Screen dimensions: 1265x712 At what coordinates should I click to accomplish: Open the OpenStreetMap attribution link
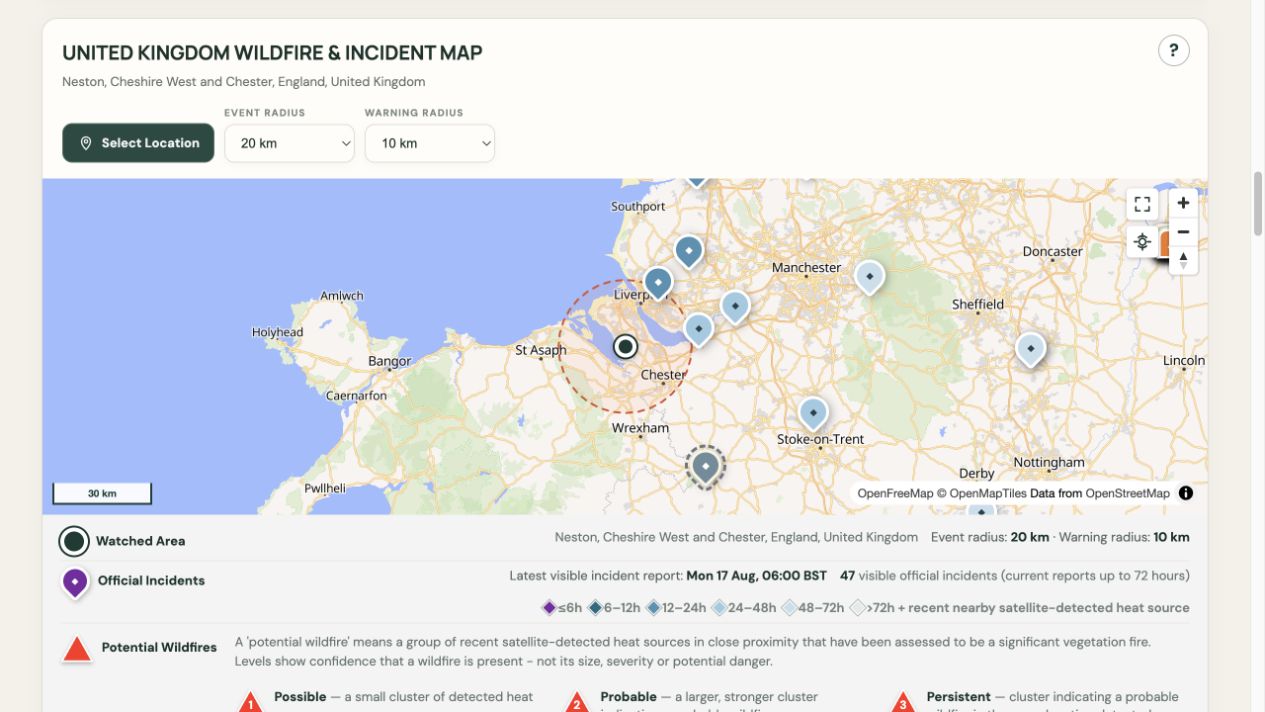click(x=1127, y=493)
